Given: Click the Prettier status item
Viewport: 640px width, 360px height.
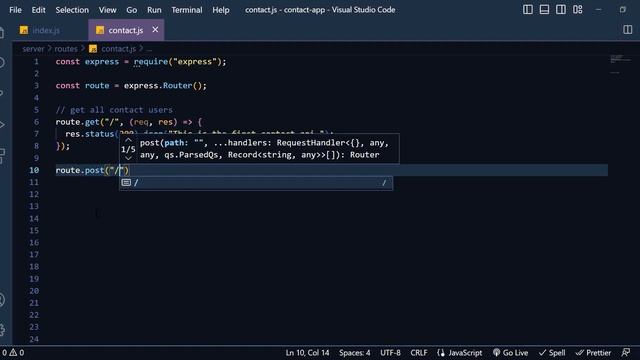Looking at the screenshot, I should pos(593,353).
